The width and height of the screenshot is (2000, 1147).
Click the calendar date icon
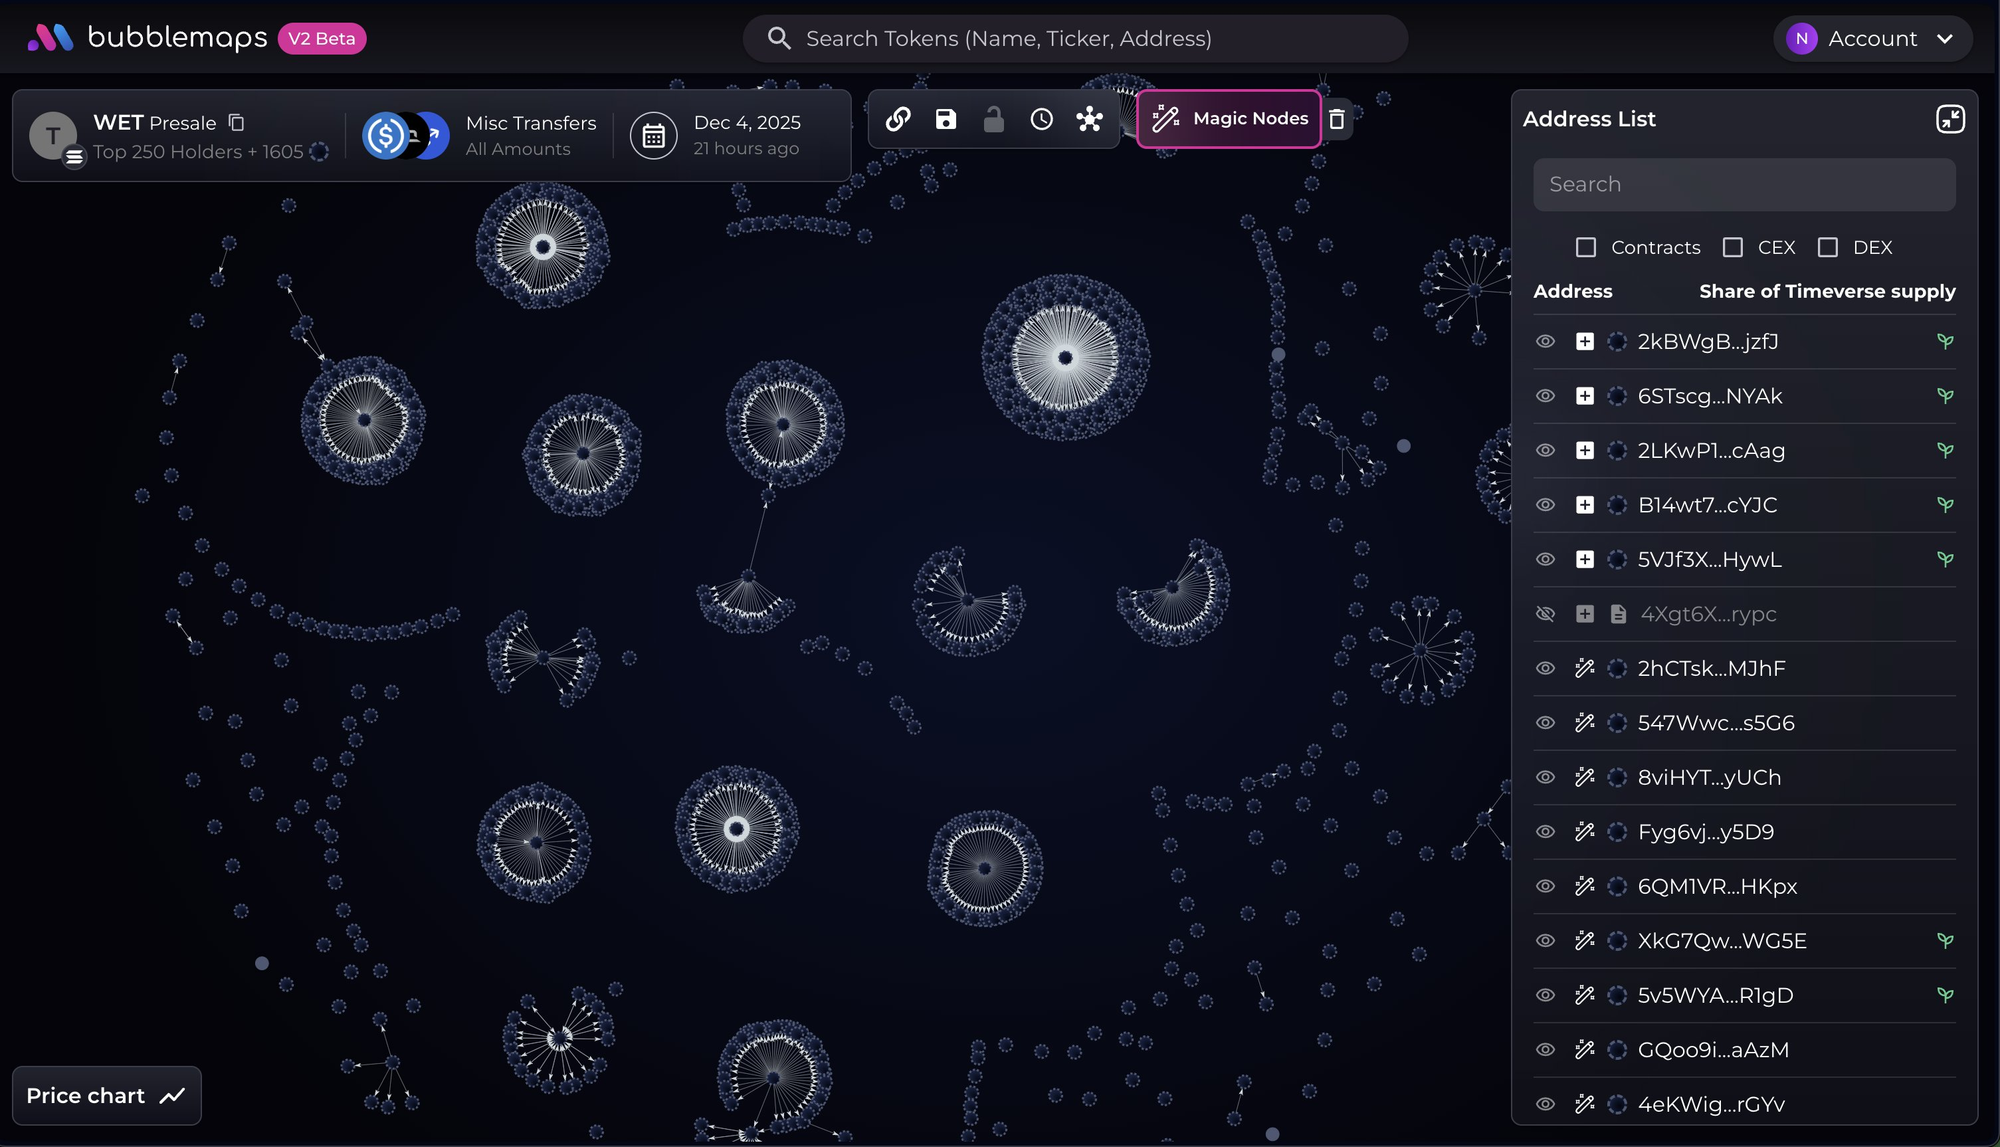(x=653, y=136)
